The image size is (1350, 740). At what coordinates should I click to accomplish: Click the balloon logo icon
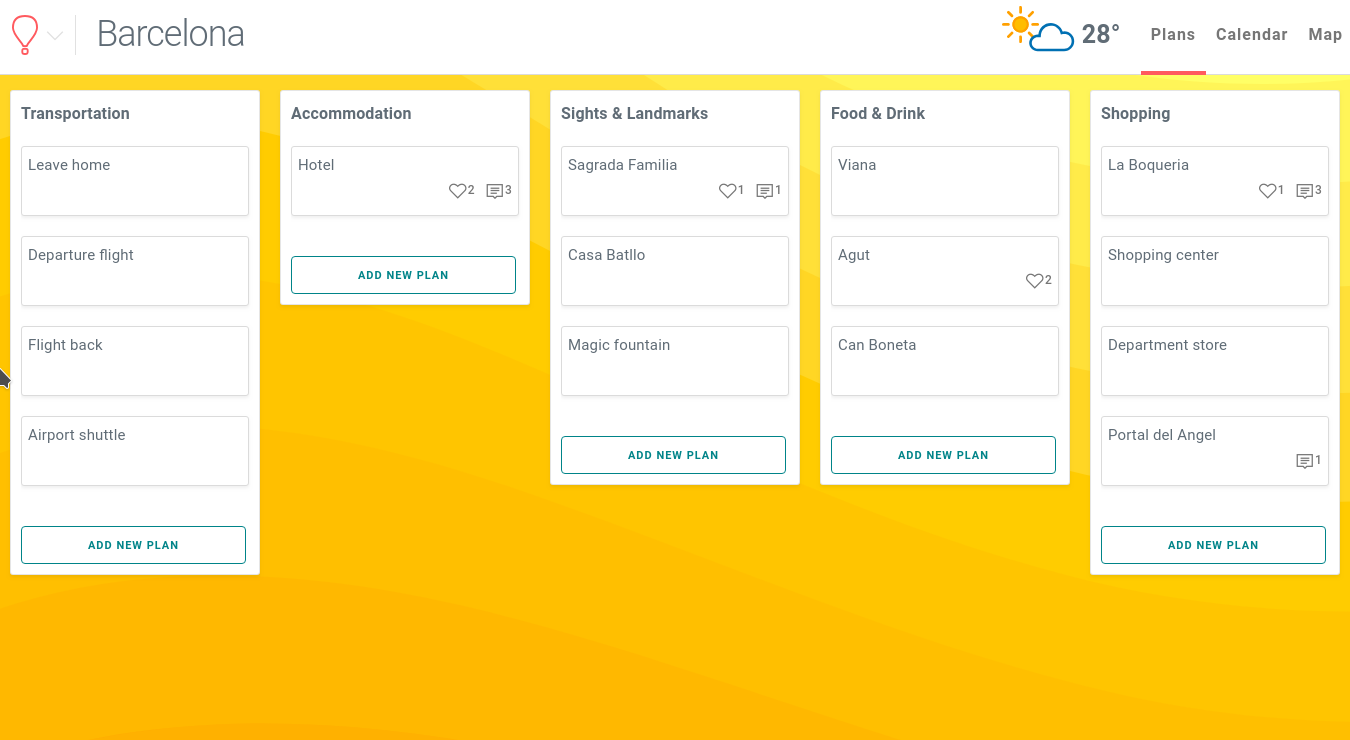(x=25, y=35)
